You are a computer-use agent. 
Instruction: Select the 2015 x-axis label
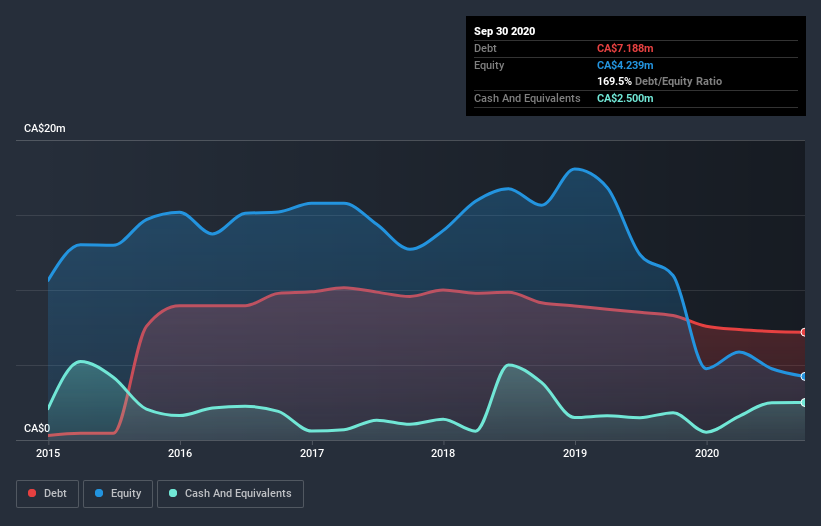pos(48,453)
